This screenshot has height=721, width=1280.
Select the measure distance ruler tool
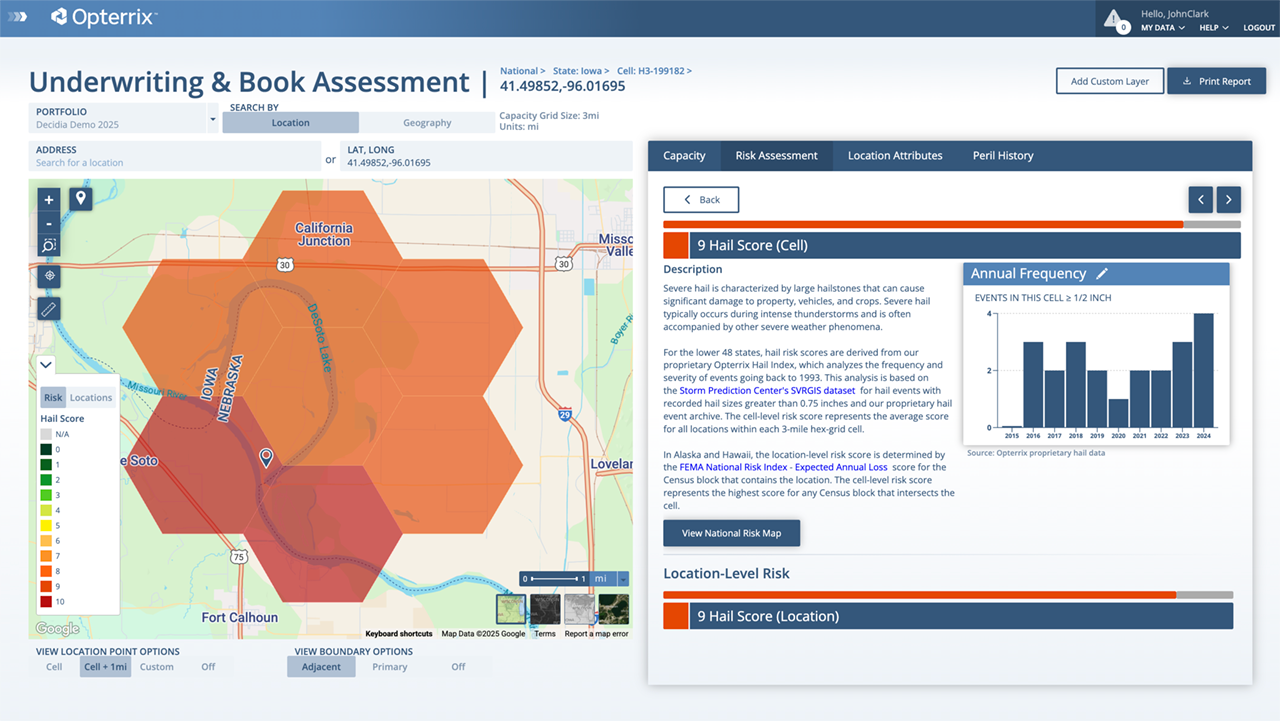point(48,309)
